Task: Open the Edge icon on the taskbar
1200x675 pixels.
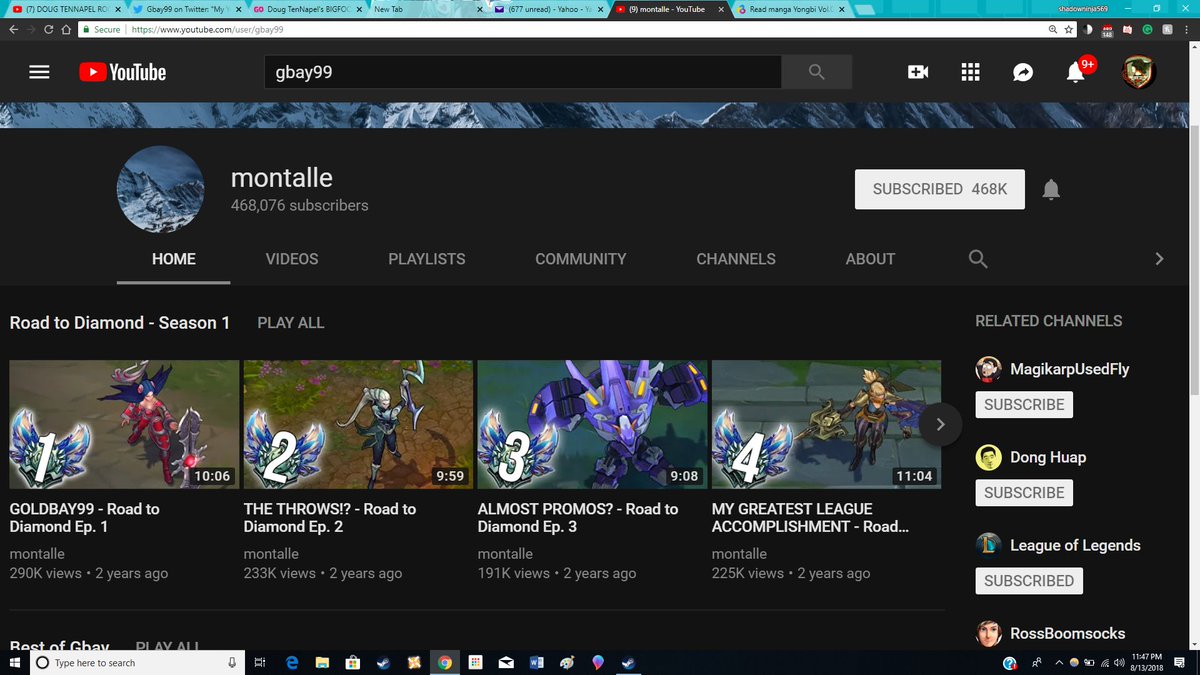Action: coord(292,663)
